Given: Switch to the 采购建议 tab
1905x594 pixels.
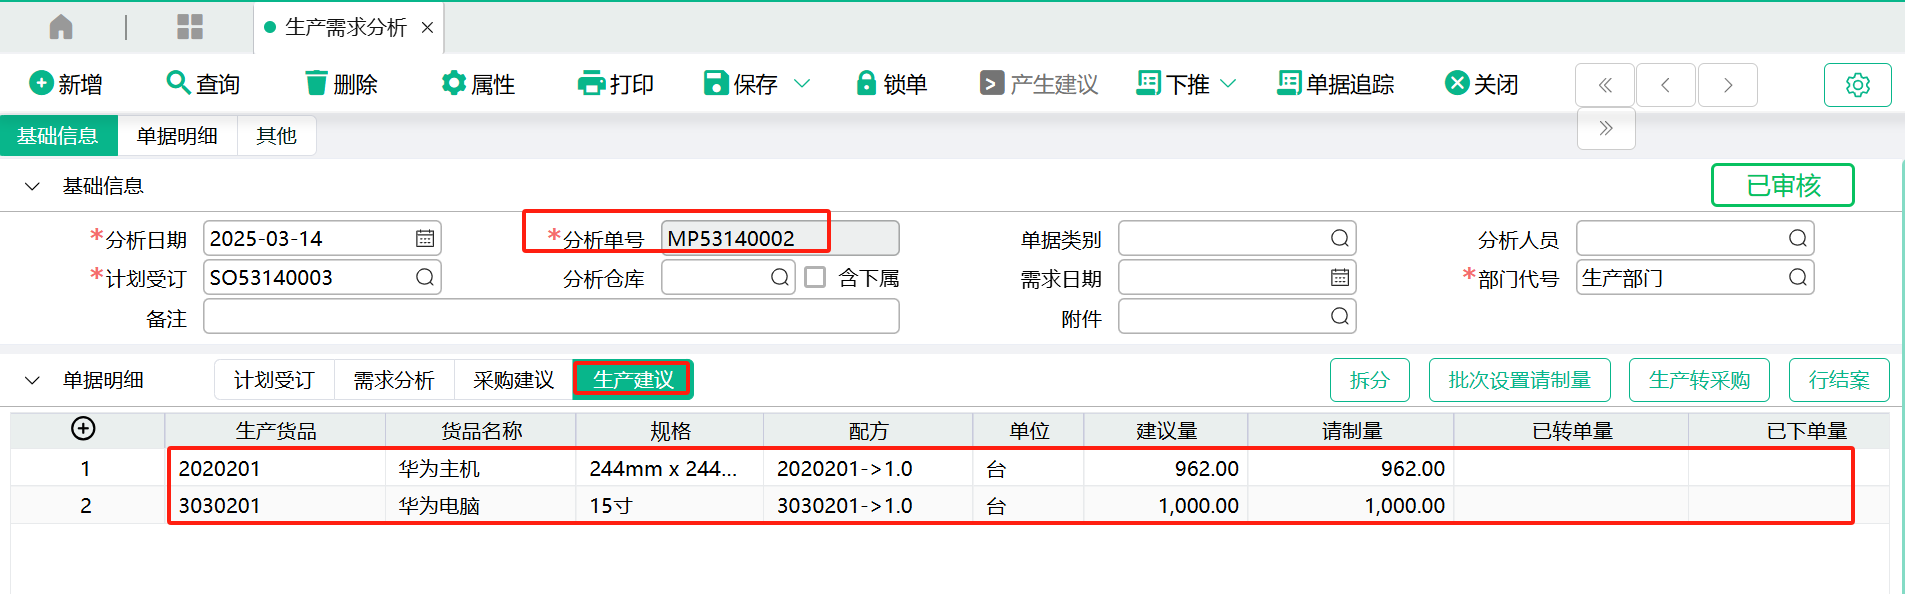Looking at the screenshot, I should click(x=513, y=380).
